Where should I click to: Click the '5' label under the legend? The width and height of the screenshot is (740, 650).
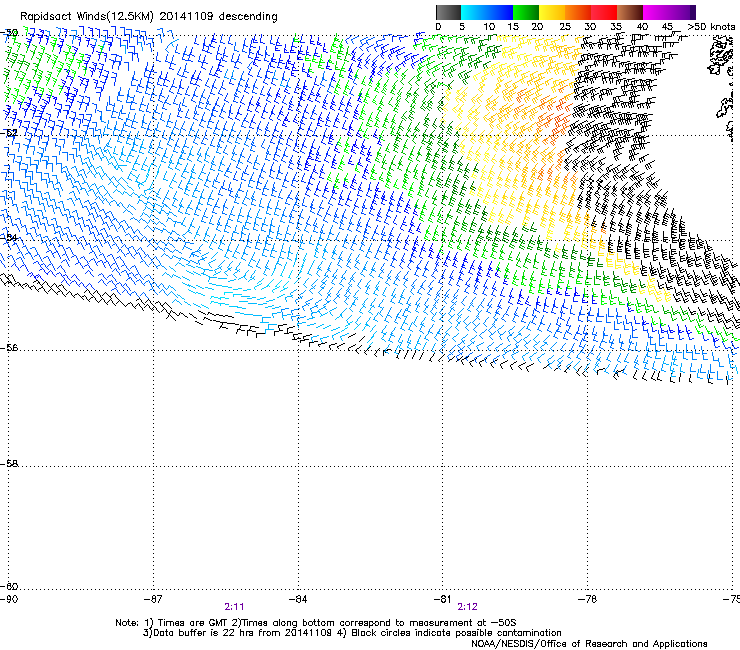(462, 27)
